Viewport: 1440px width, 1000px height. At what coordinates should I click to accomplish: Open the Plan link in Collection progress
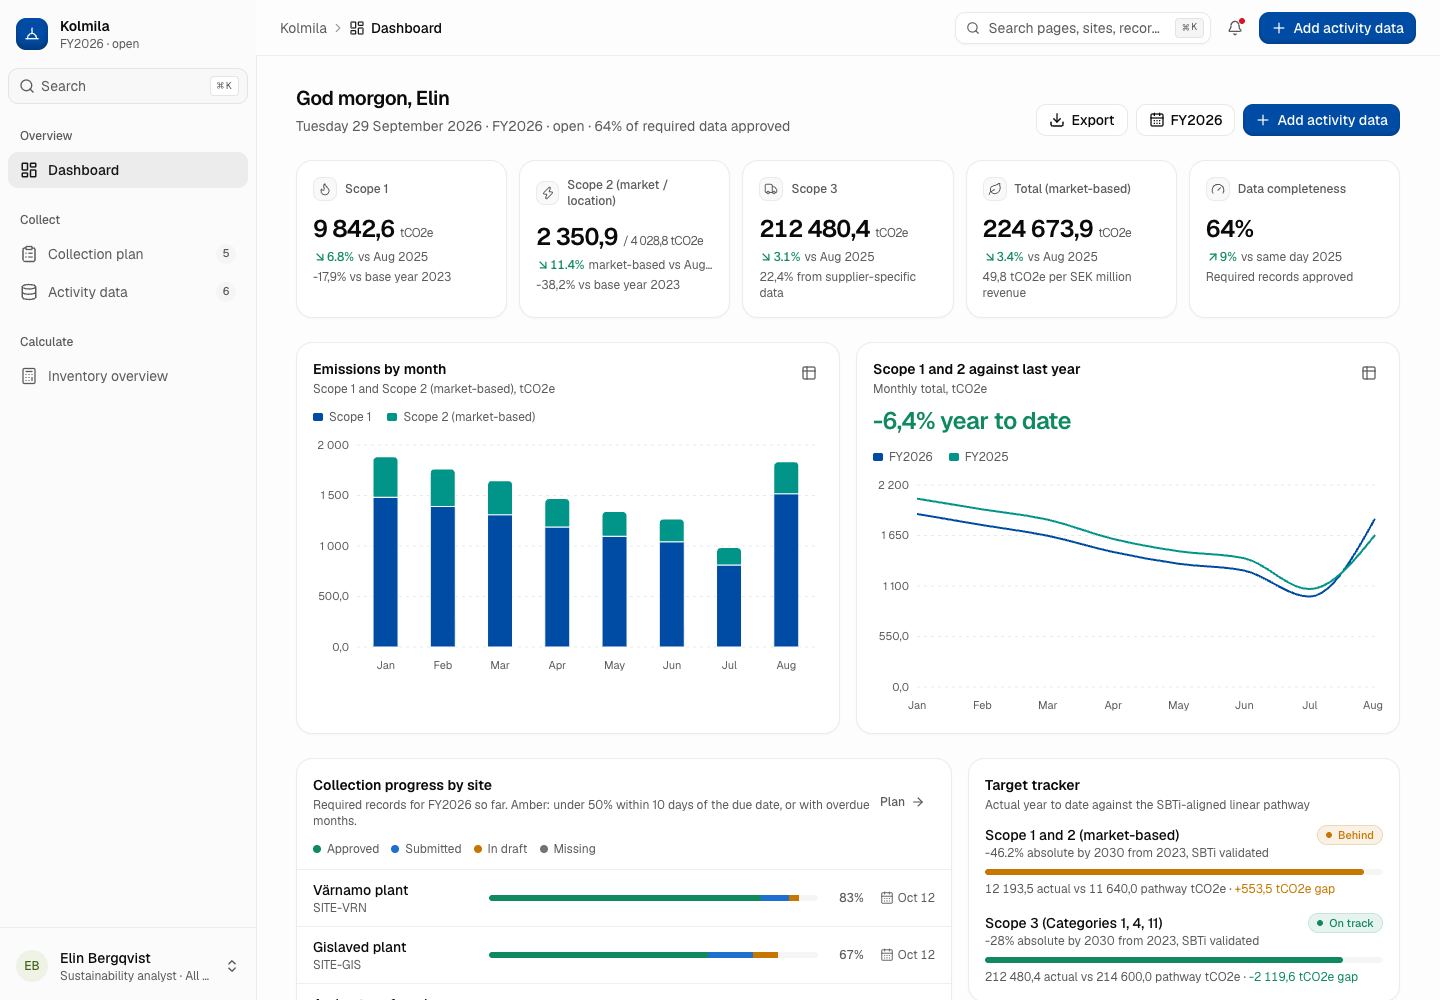point(902,802)
